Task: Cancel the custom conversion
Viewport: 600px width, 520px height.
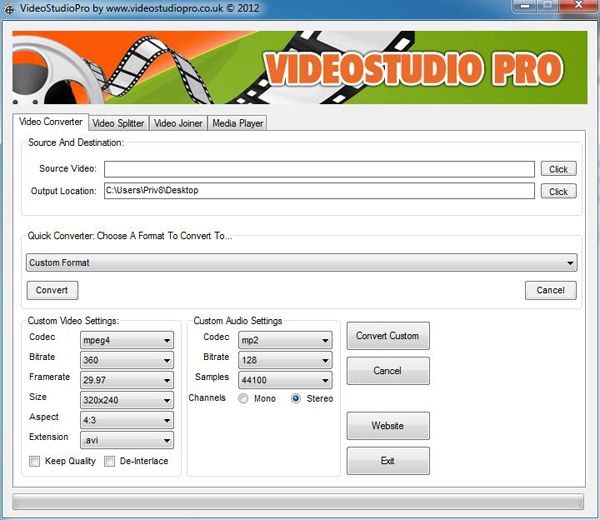Action: tap(388, 371)
